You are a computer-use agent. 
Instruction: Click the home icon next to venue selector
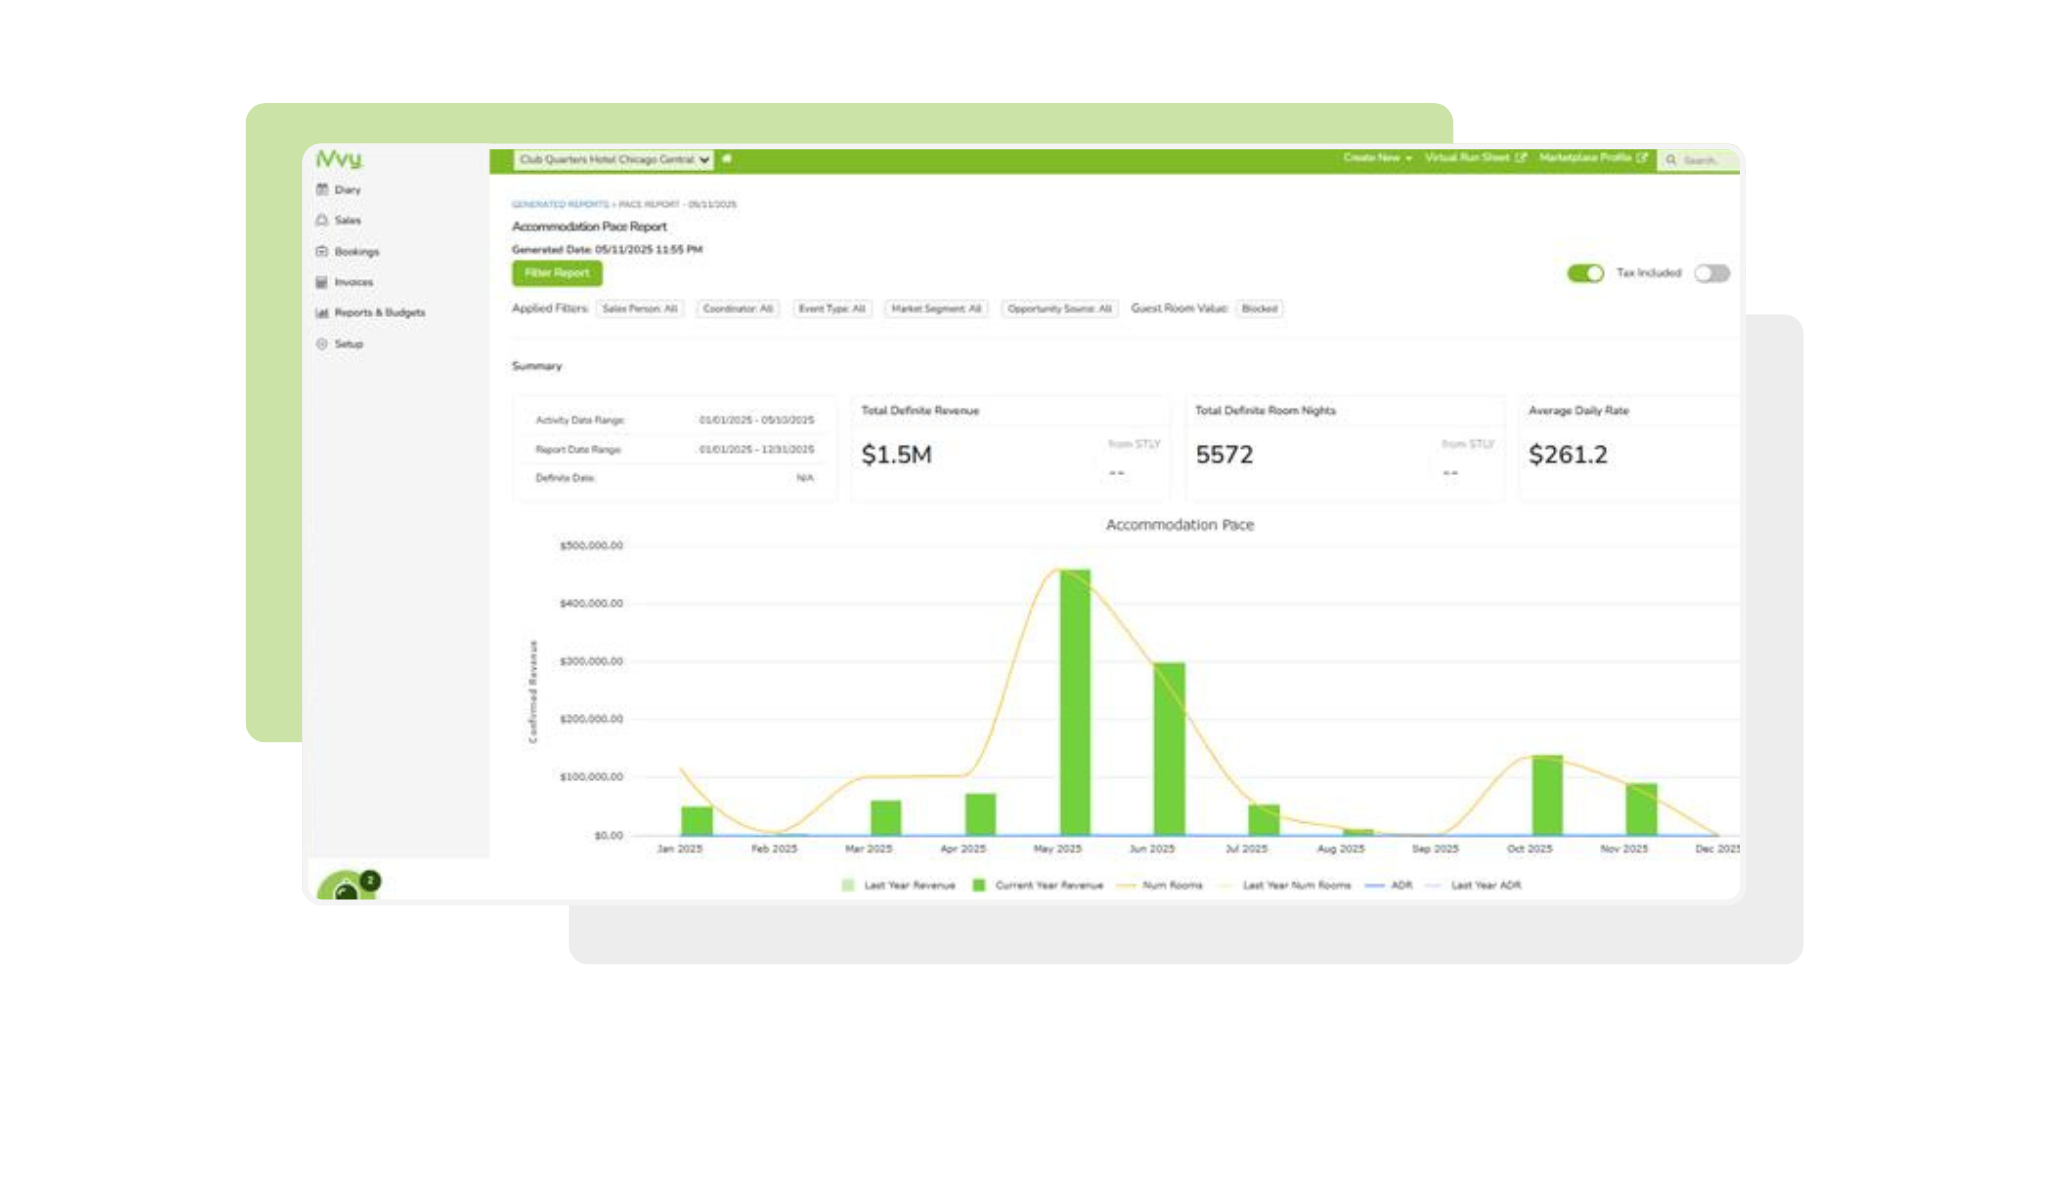click(728, 159)
